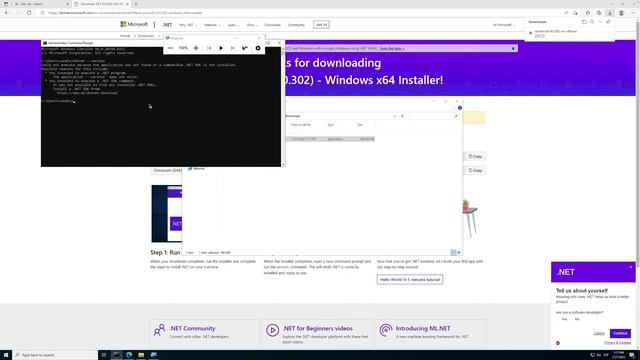Image resolution: width=640 pixels, height=360 pixels.
Task: Click the Live TV button
Action: pyautogui.click(x=321, y=25)
